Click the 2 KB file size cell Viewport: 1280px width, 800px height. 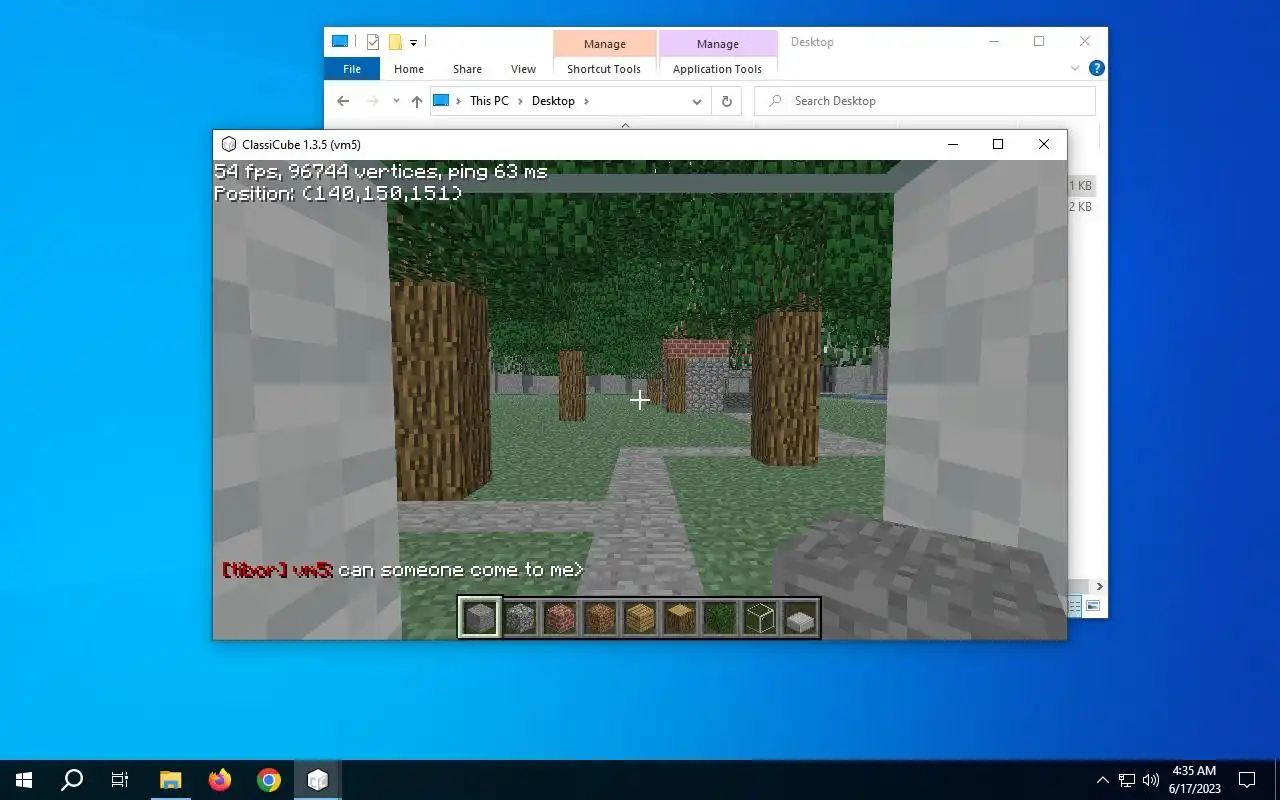[x=1080, y=207]
